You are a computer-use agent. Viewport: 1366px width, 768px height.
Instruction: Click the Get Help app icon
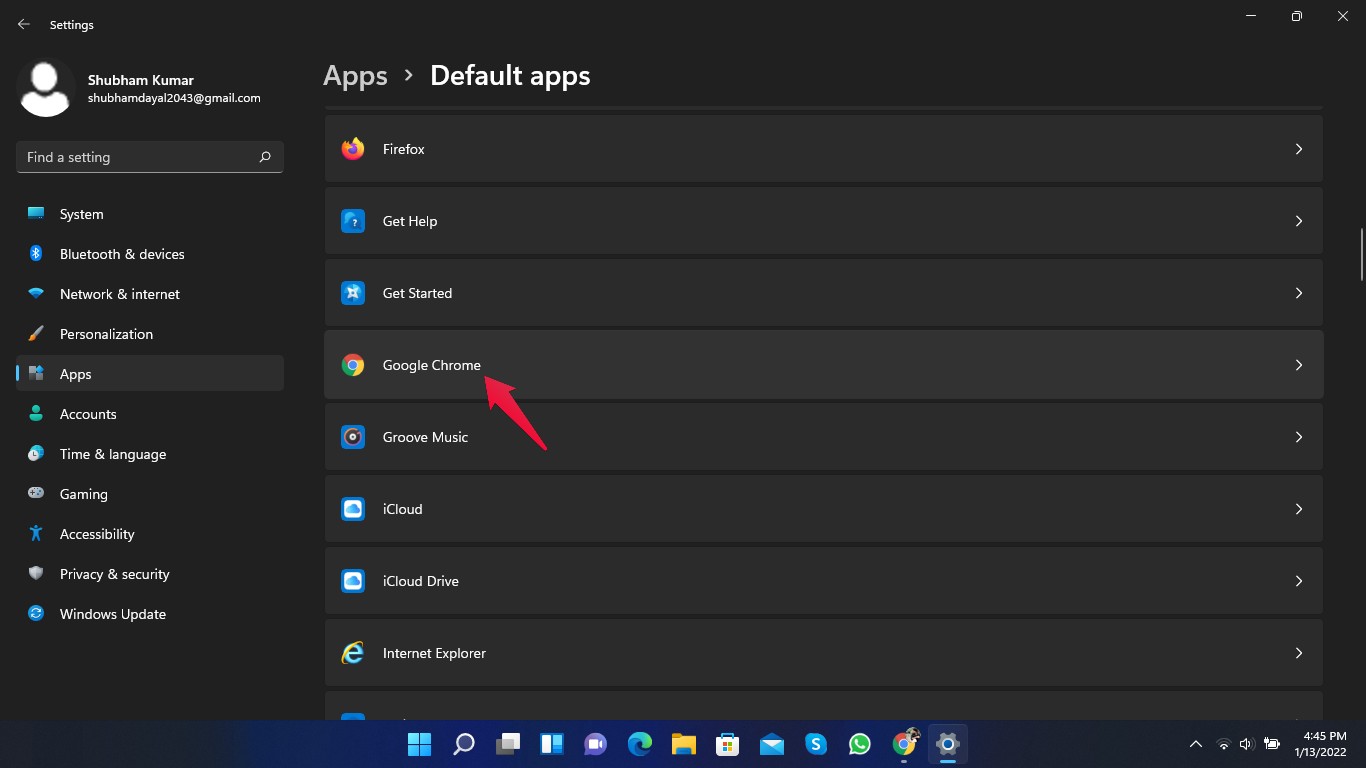pyautogui.click(x=353, y=221)
